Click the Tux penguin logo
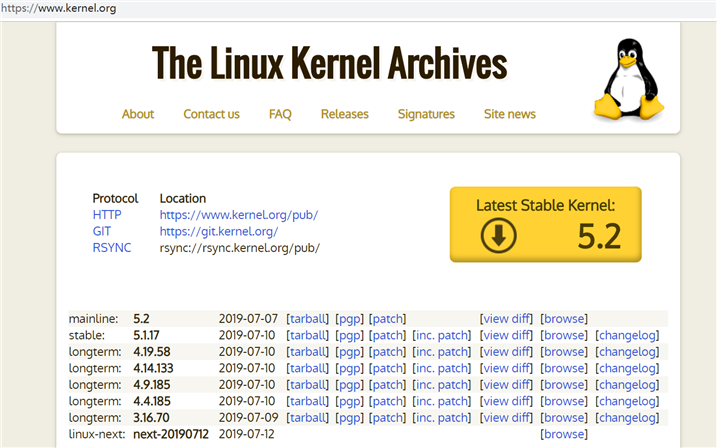 pos(628,80)
